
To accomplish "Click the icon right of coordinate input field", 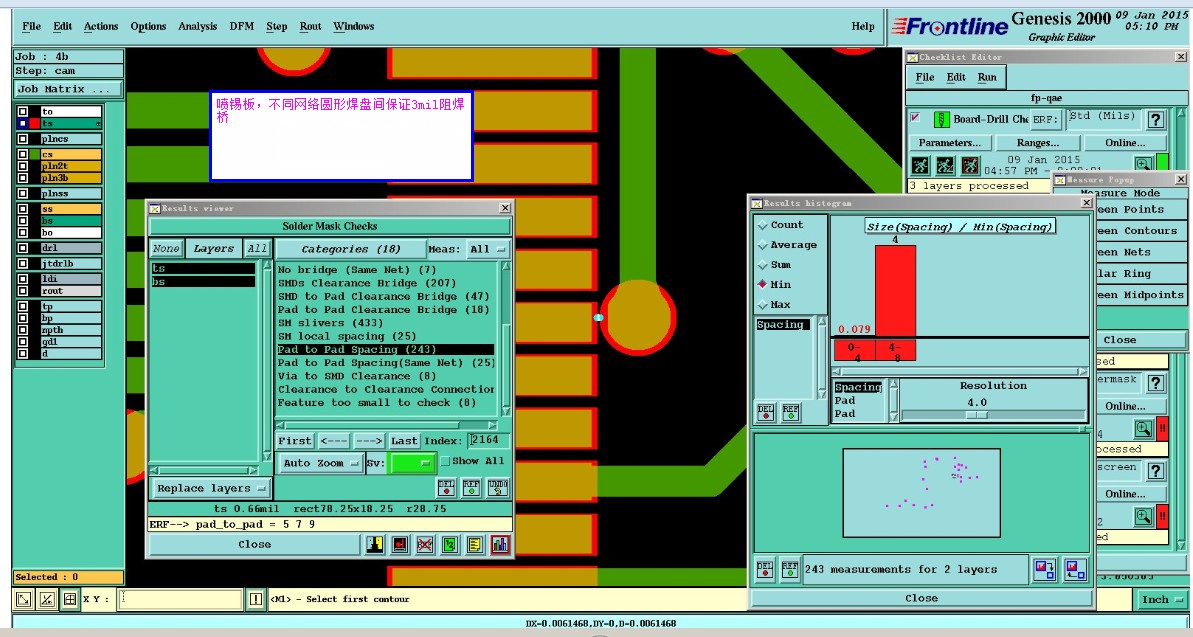I will click(256, 600).
